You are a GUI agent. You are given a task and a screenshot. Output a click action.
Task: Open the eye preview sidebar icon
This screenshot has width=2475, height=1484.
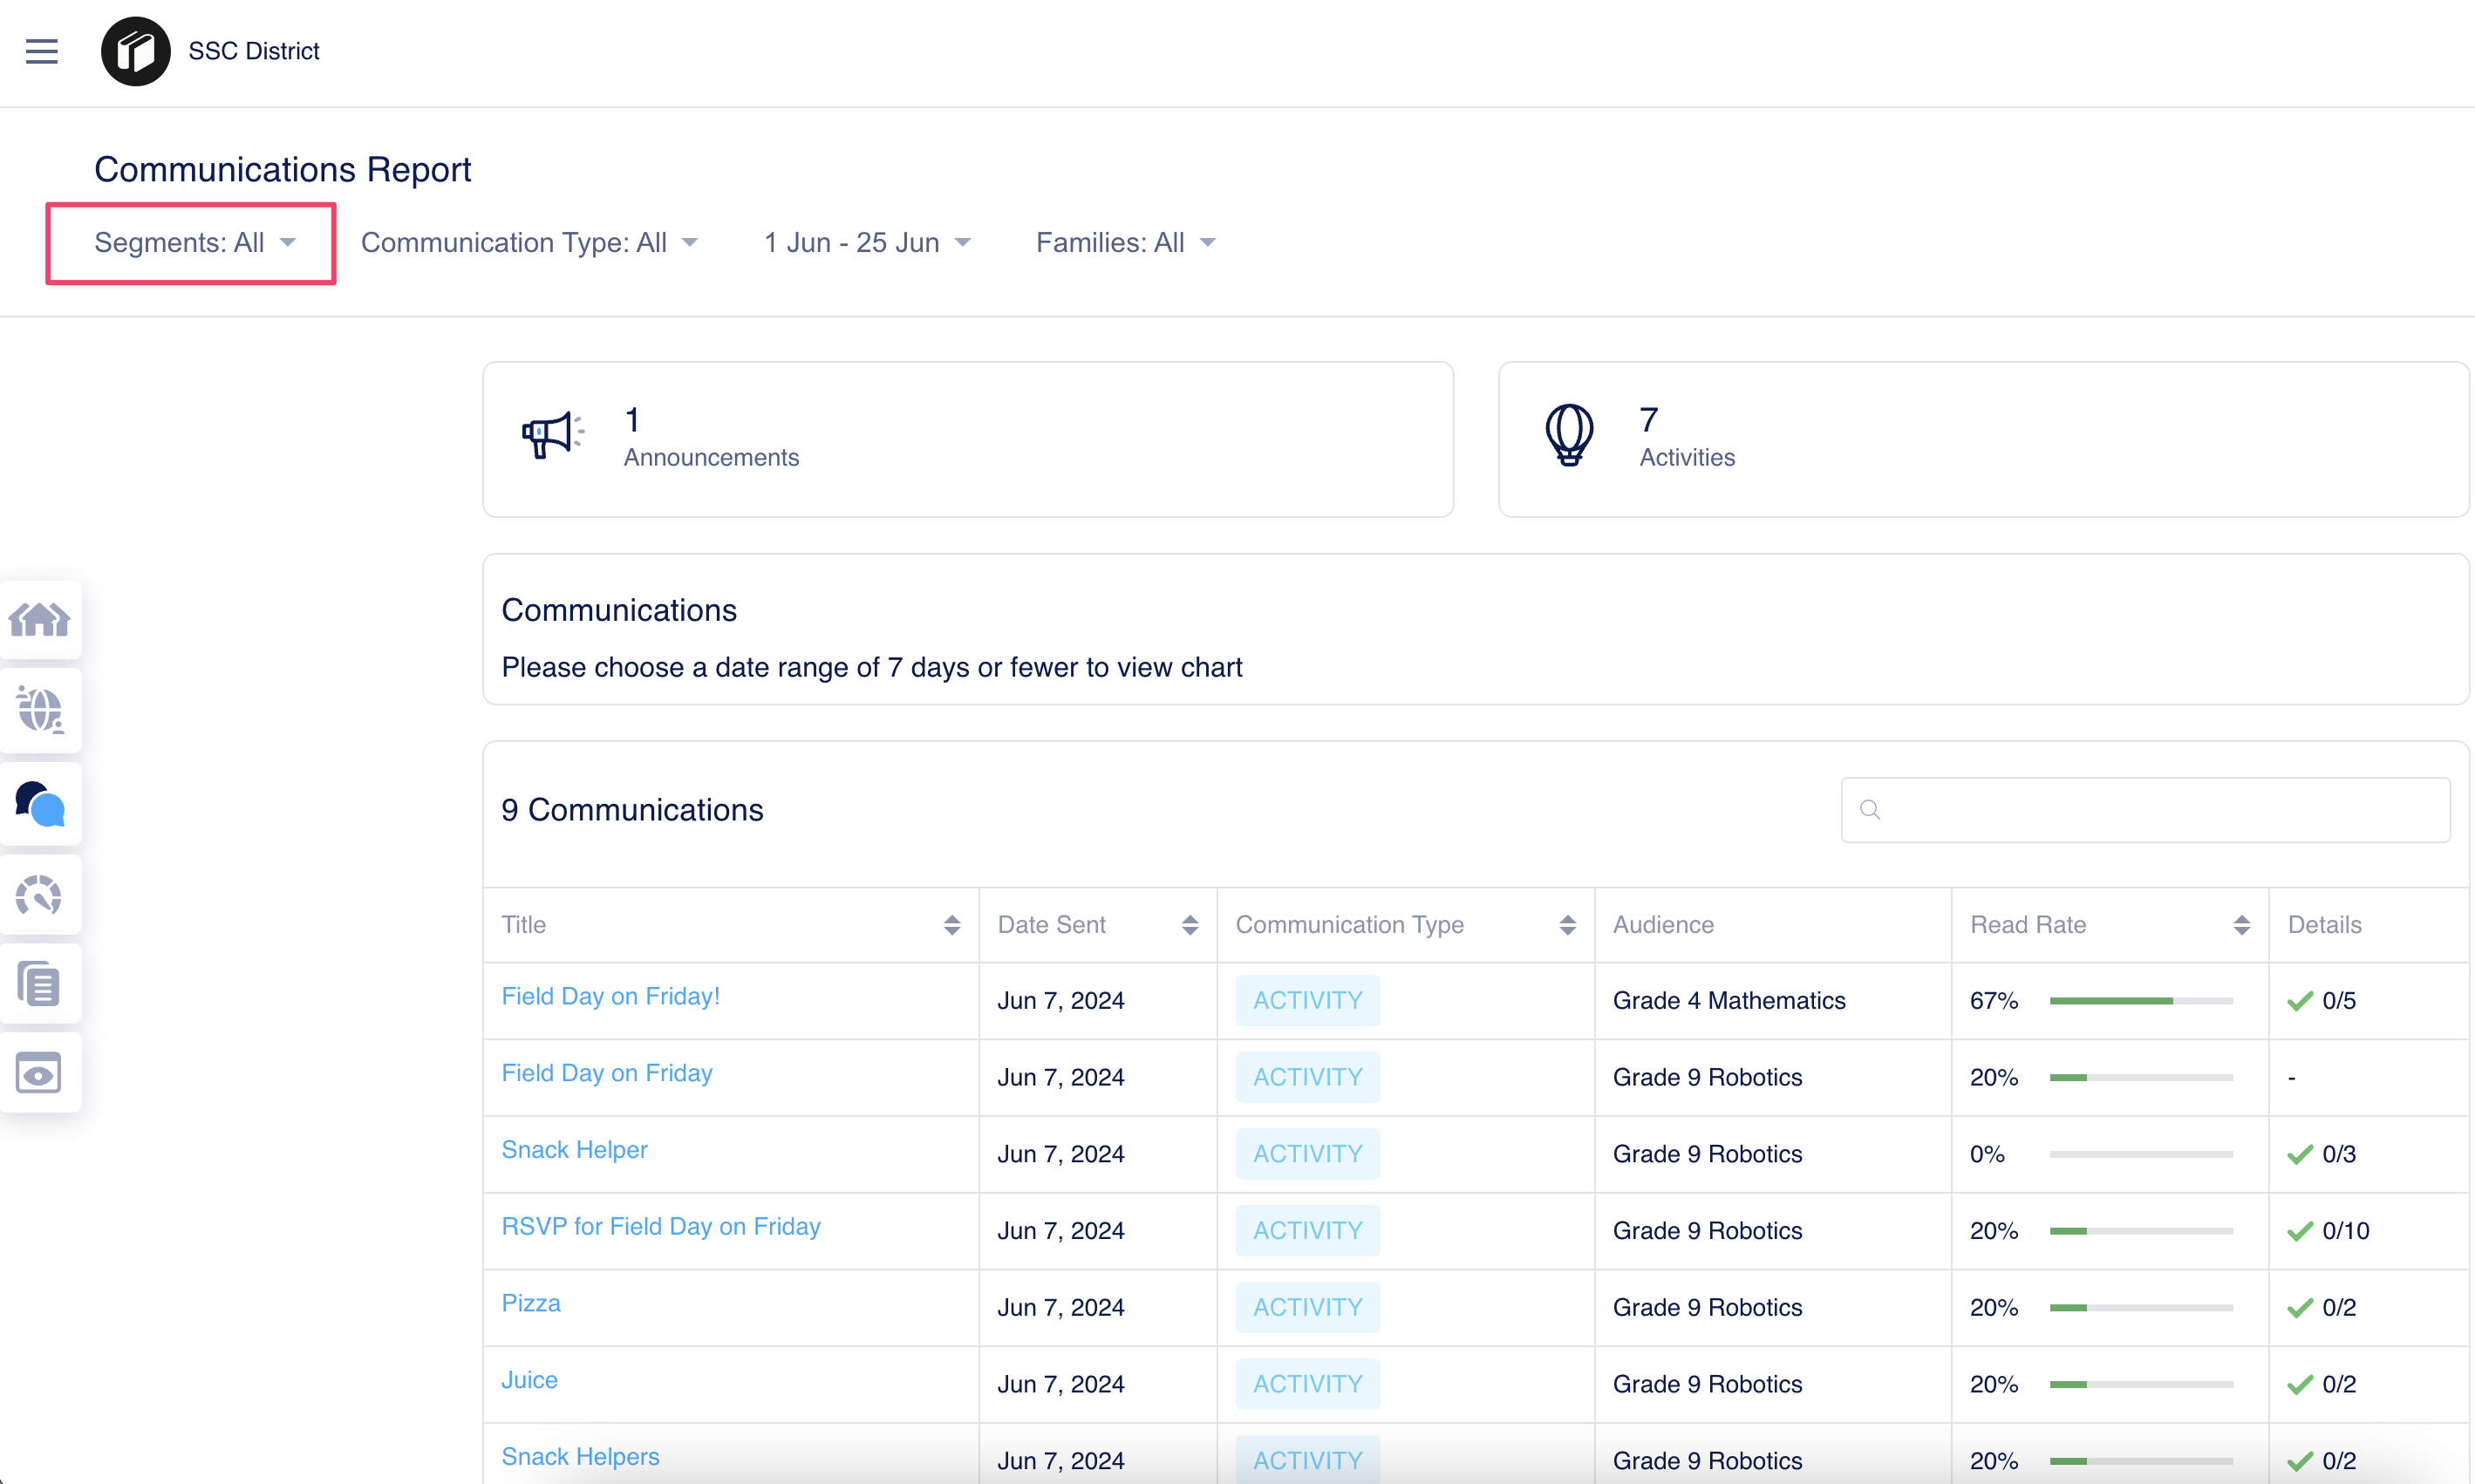(x=39, y=1073)
